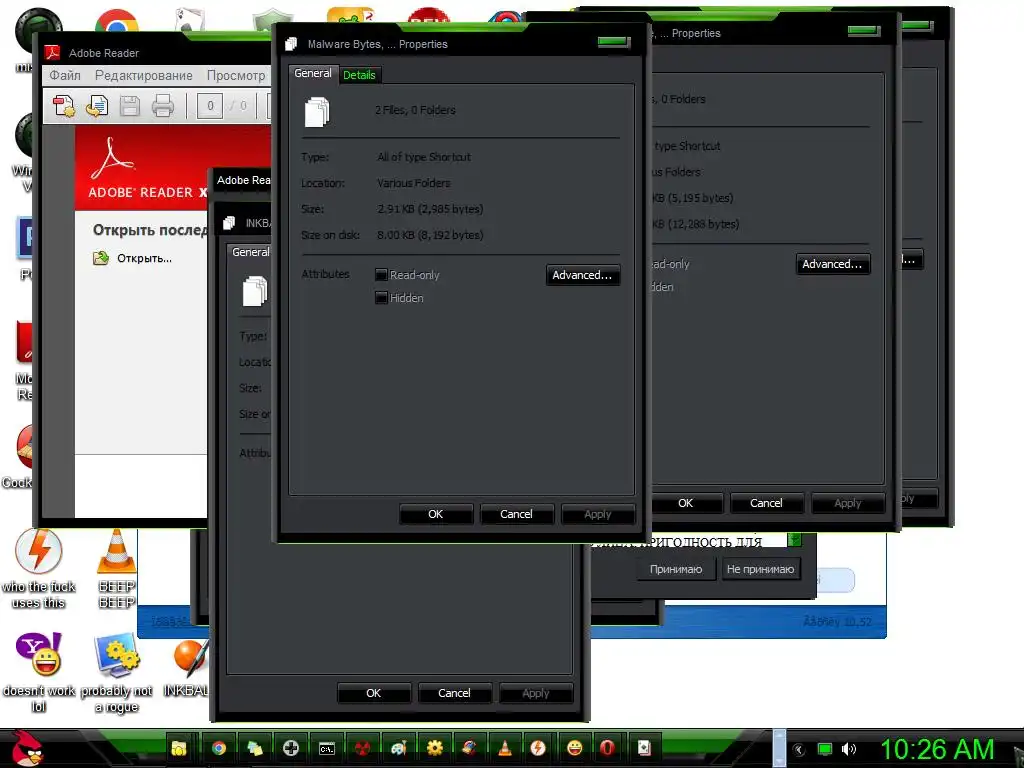Click the VLC cone icon in the taskbar

[505, 748]
